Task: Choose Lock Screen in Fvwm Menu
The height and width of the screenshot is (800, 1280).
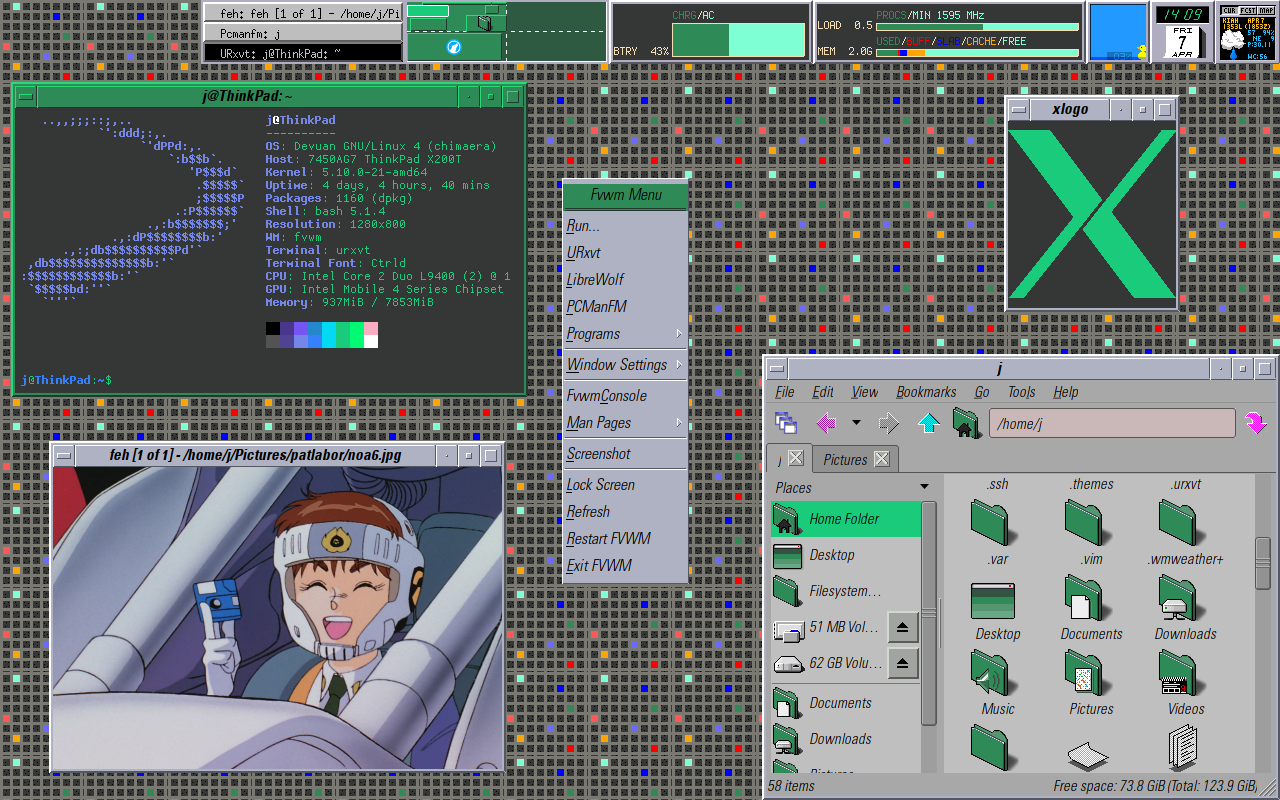Action: tap(626, 485)
